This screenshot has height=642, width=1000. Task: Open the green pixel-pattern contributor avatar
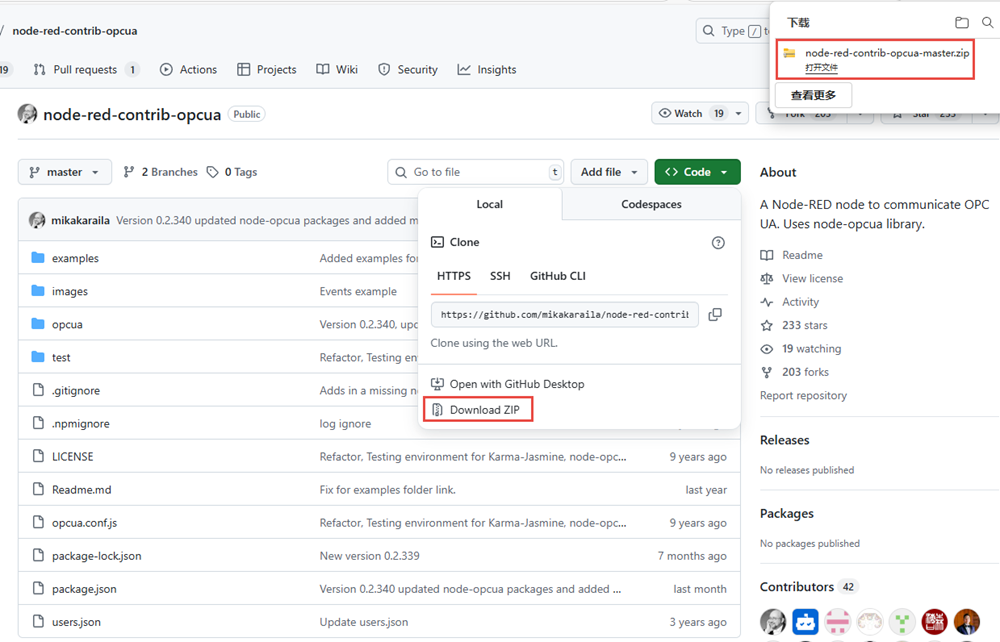click(902, 622)
